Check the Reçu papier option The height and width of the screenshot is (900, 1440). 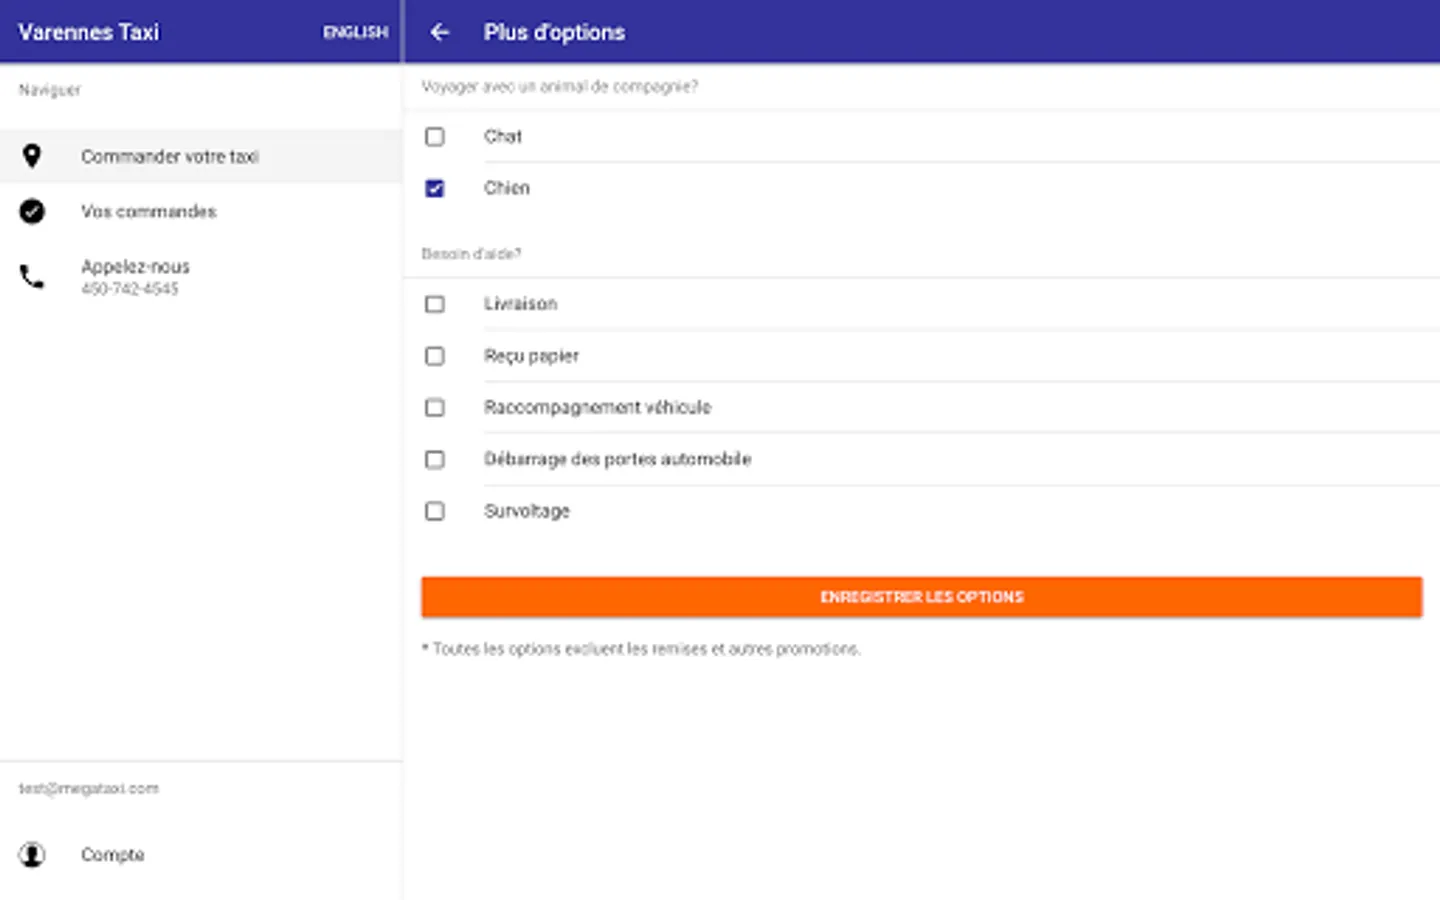coord(435,356)
